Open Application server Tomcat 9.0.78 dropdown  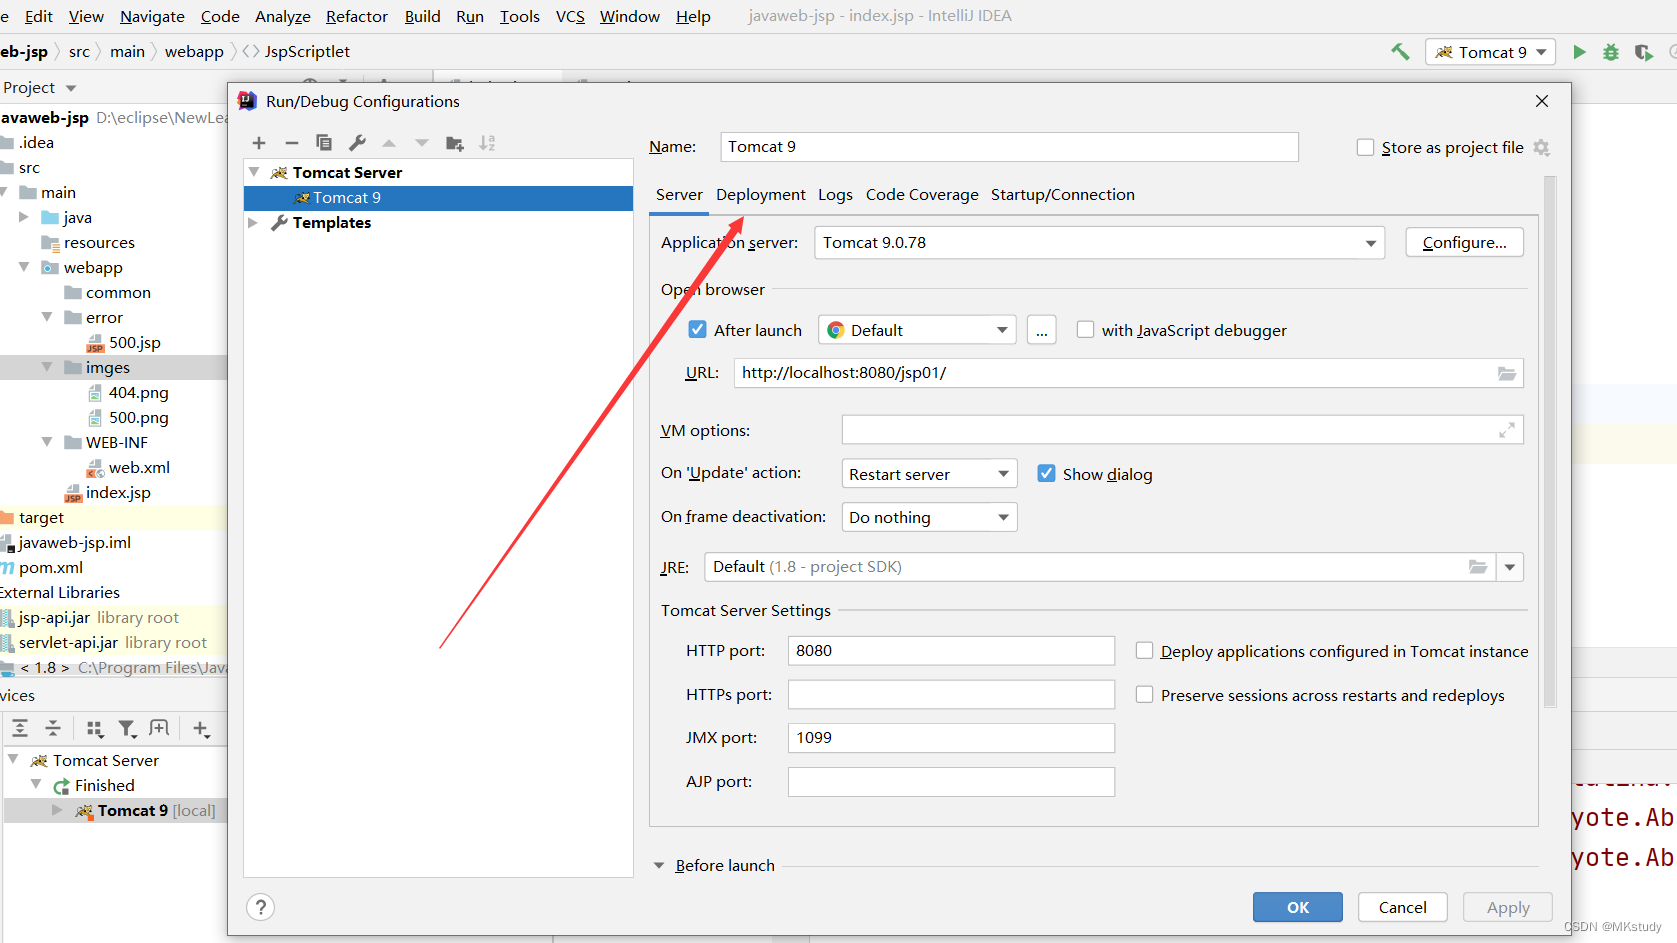(x=1099, y=243)
